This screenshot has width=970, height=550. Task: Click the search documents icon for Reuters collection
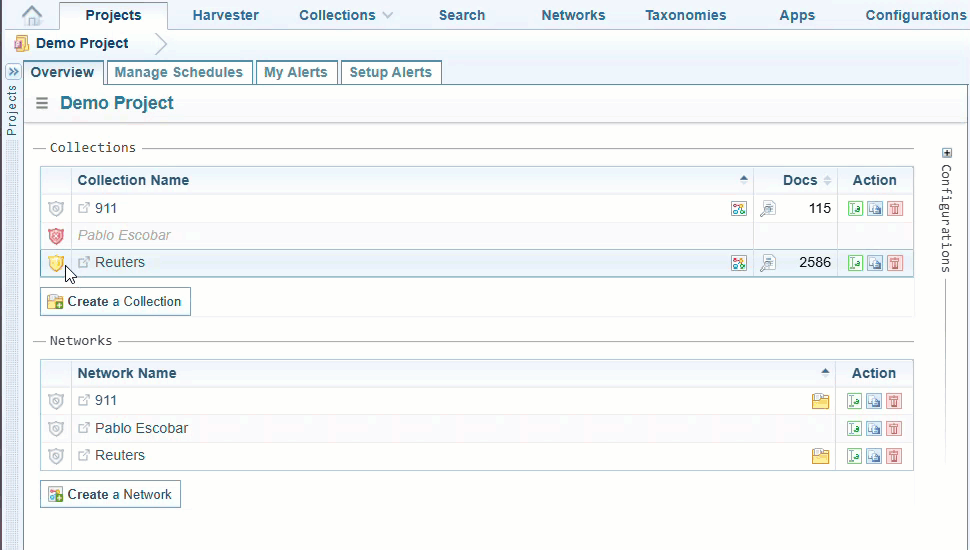click(767, 263)
